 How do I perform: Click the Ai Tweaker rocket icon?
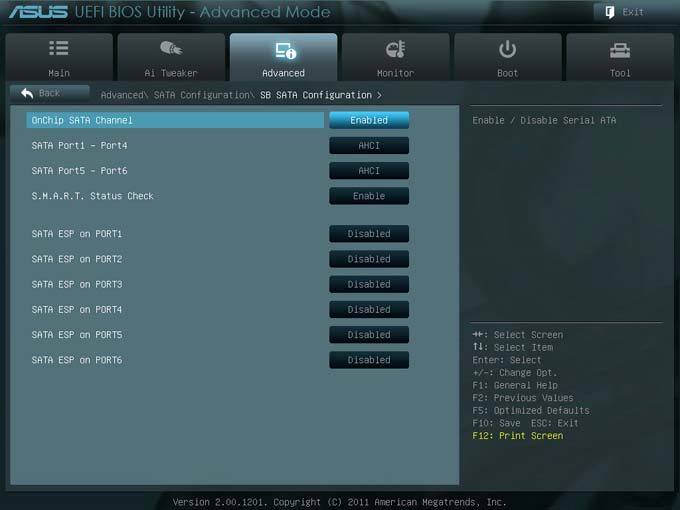(171, 48)
